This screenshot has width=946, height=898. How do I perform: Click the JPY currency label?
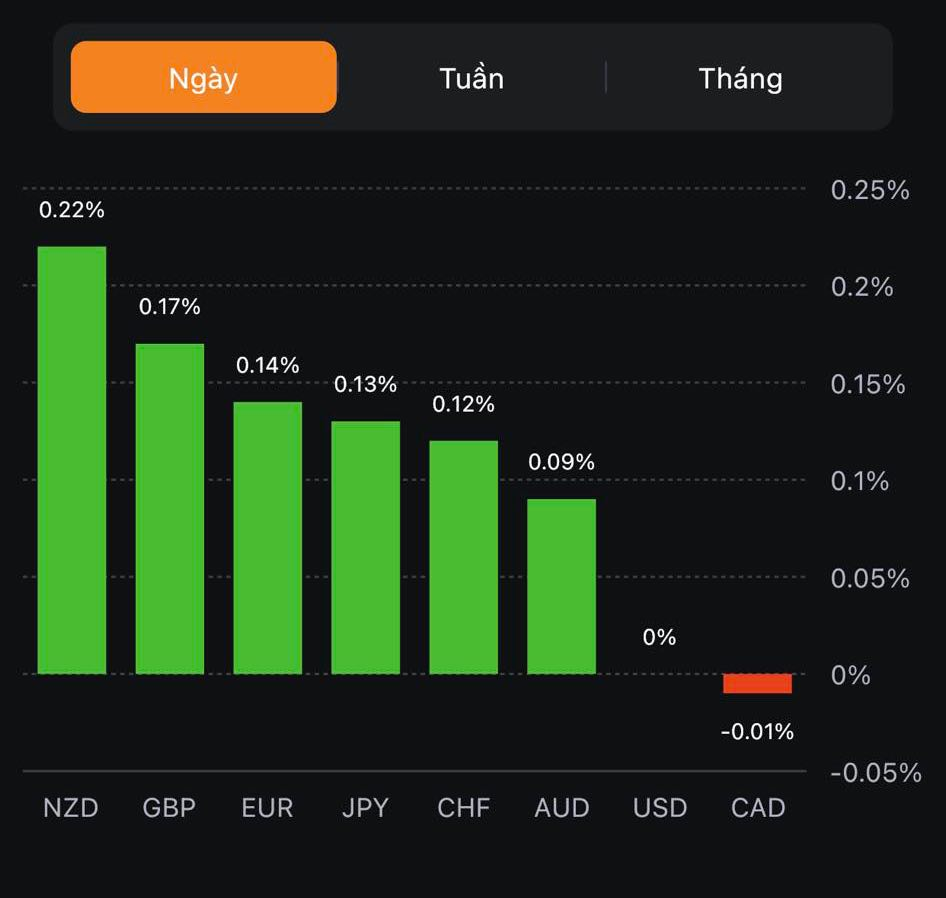click(x=365, y=808)
